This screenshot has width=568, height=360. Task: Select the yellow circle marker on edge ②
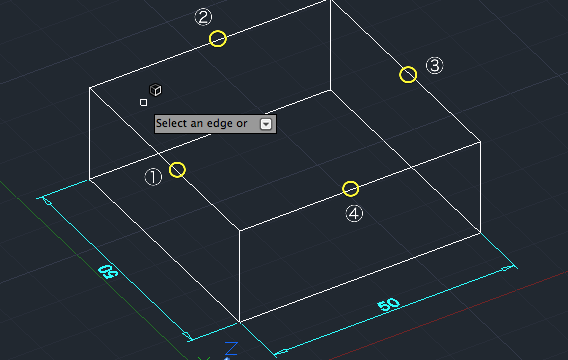218,38
